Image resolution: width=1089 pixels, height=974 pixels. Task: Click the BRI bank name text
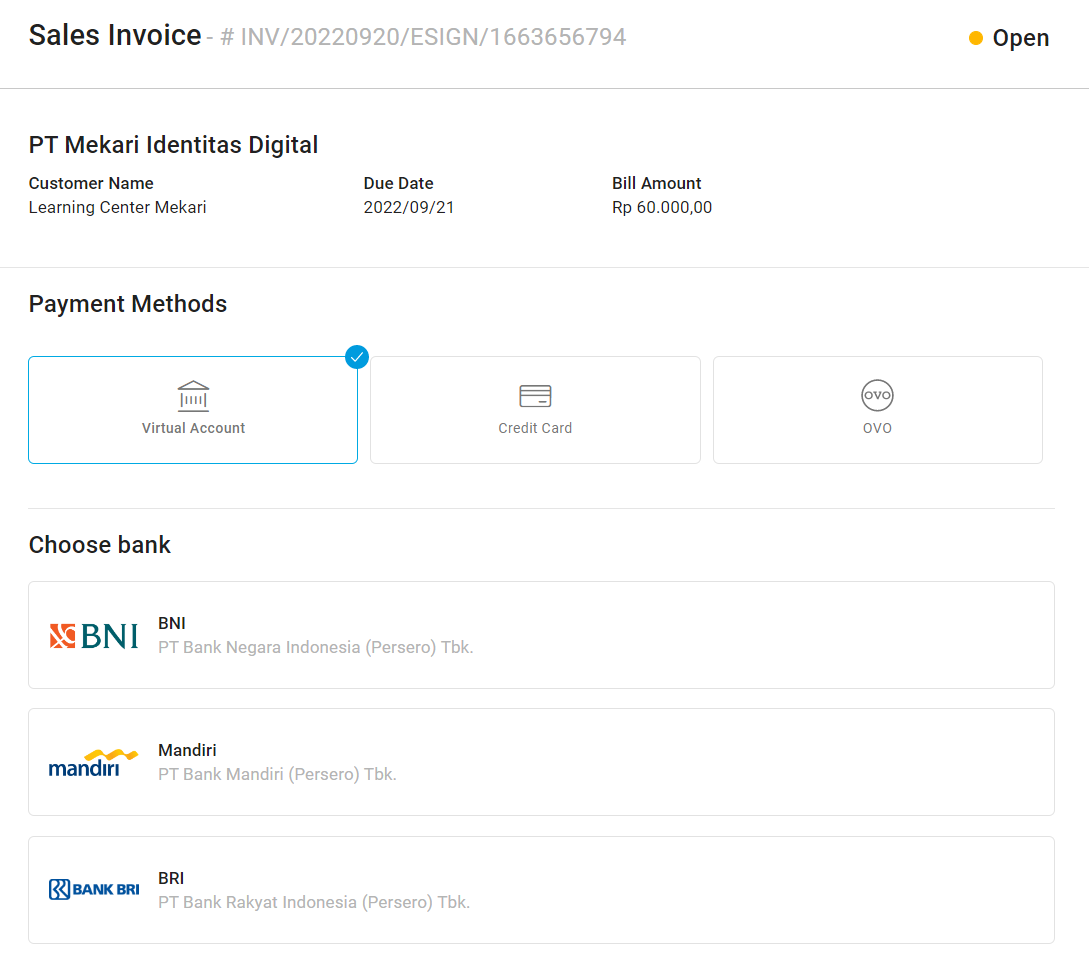171,878
